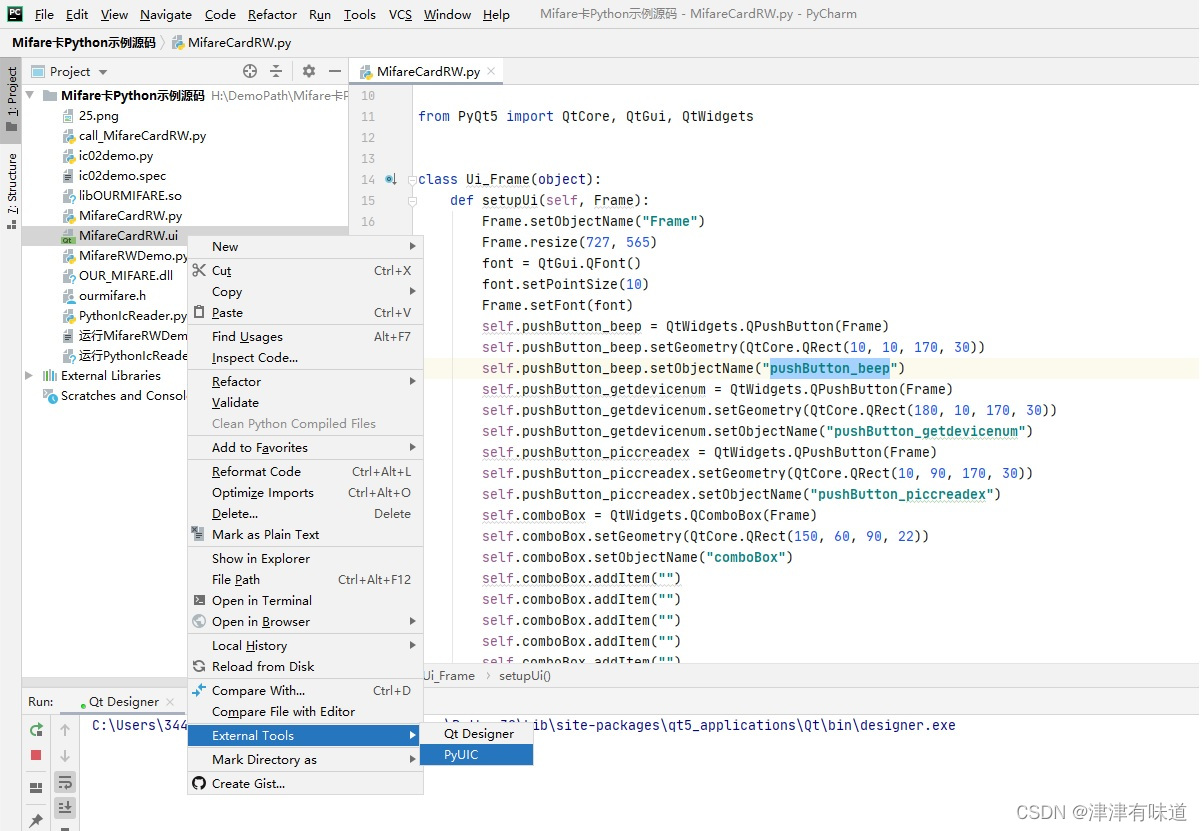Open the 1: Project side tab

pos(11,98)
